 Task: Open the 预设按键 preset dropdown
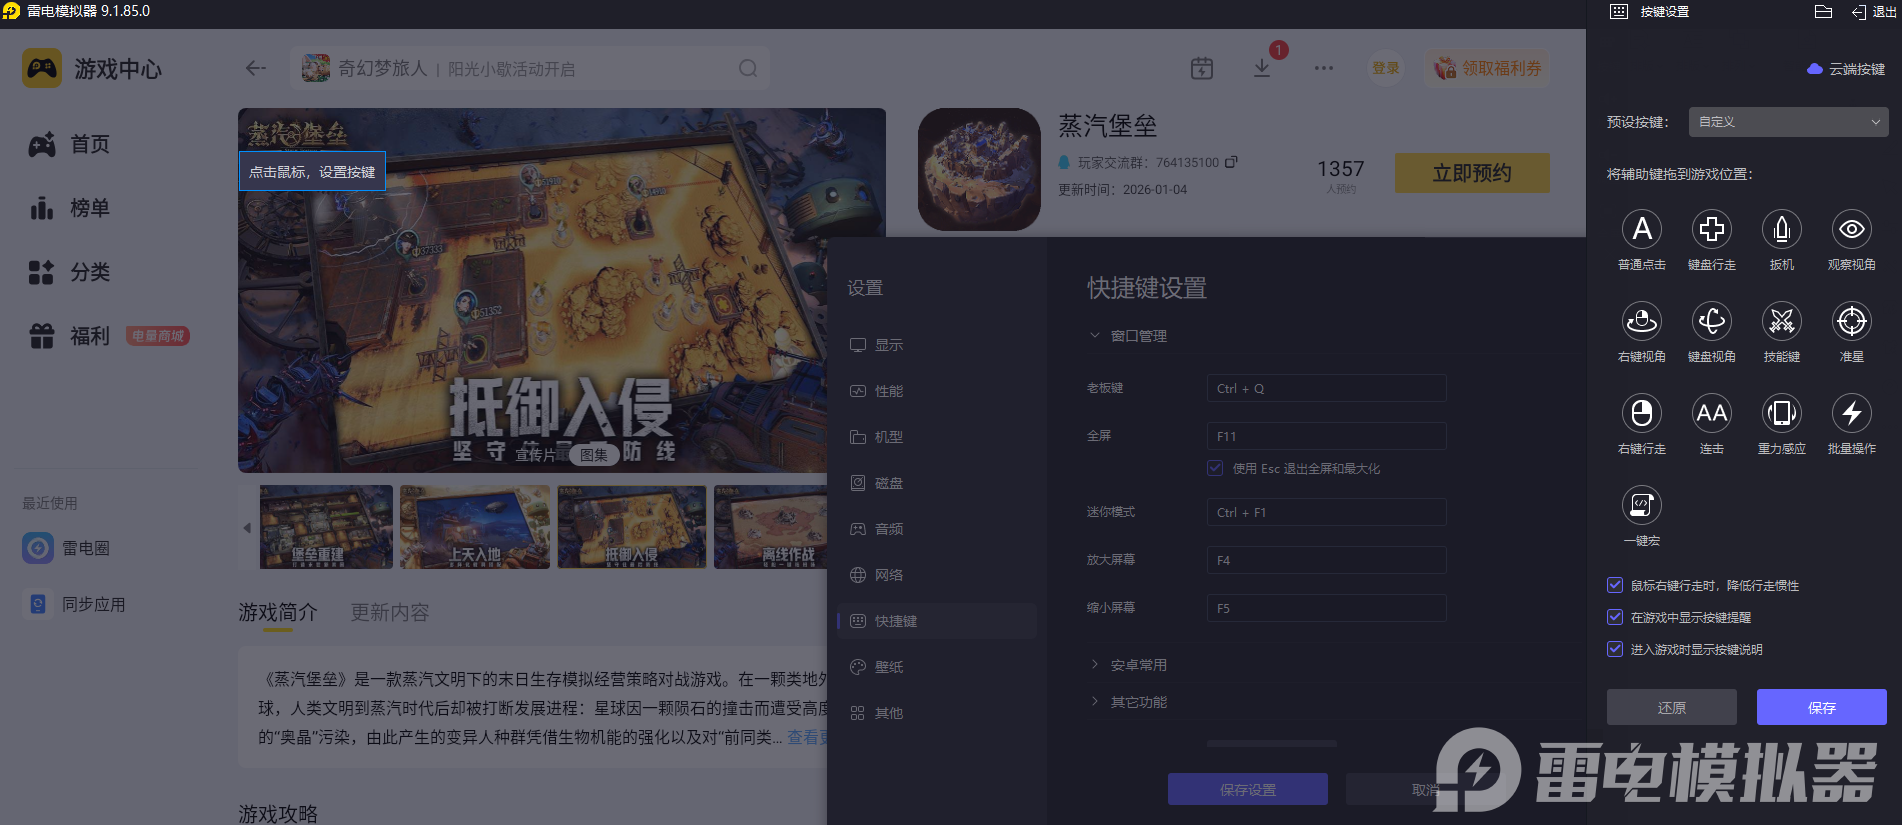coord(1788,122)
